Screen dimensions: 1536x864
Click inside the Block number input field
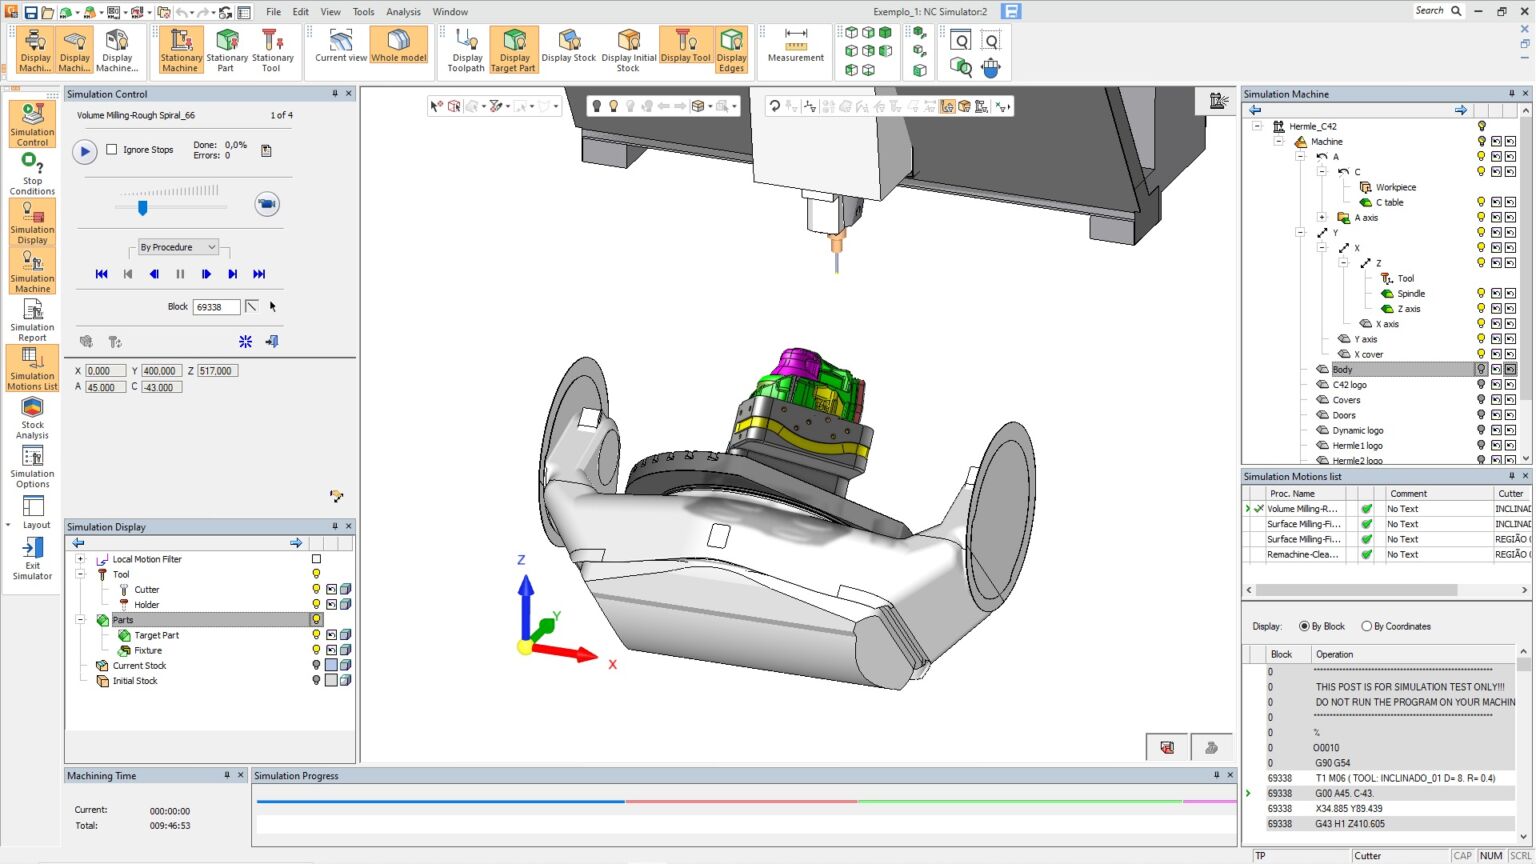[216, 306]
